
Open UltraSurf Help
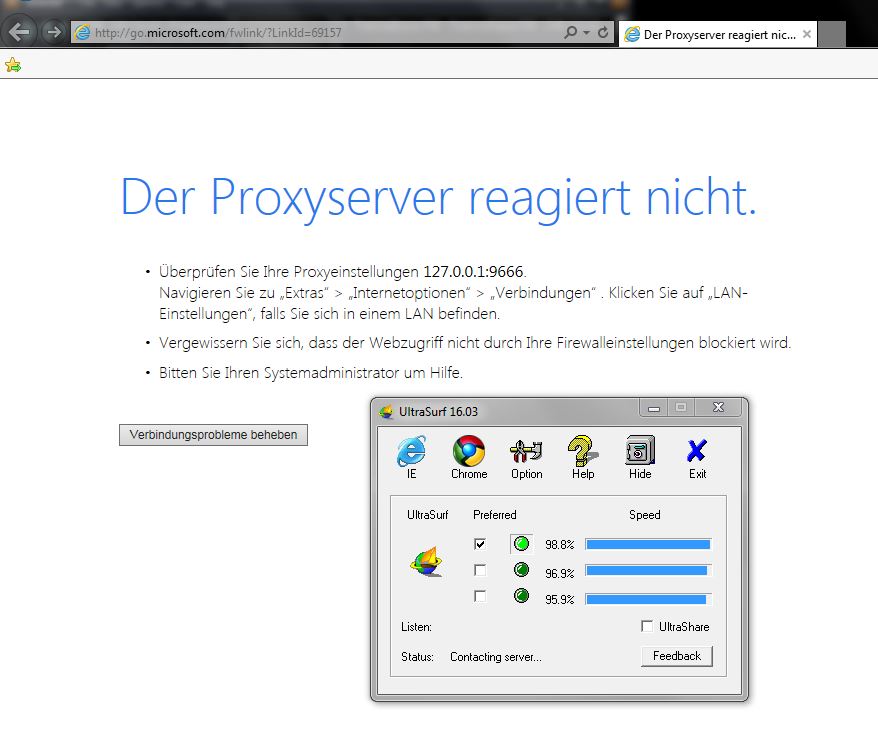tap(583, 458)
